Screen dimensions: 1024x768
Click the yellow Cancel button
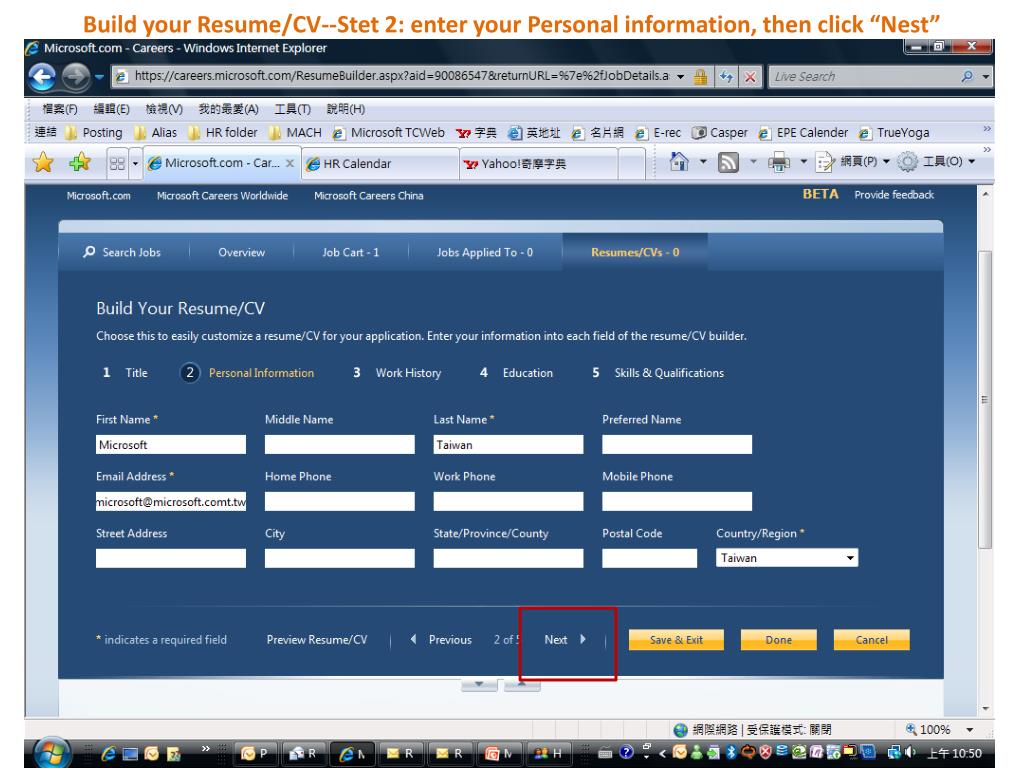tap(871, 640)
